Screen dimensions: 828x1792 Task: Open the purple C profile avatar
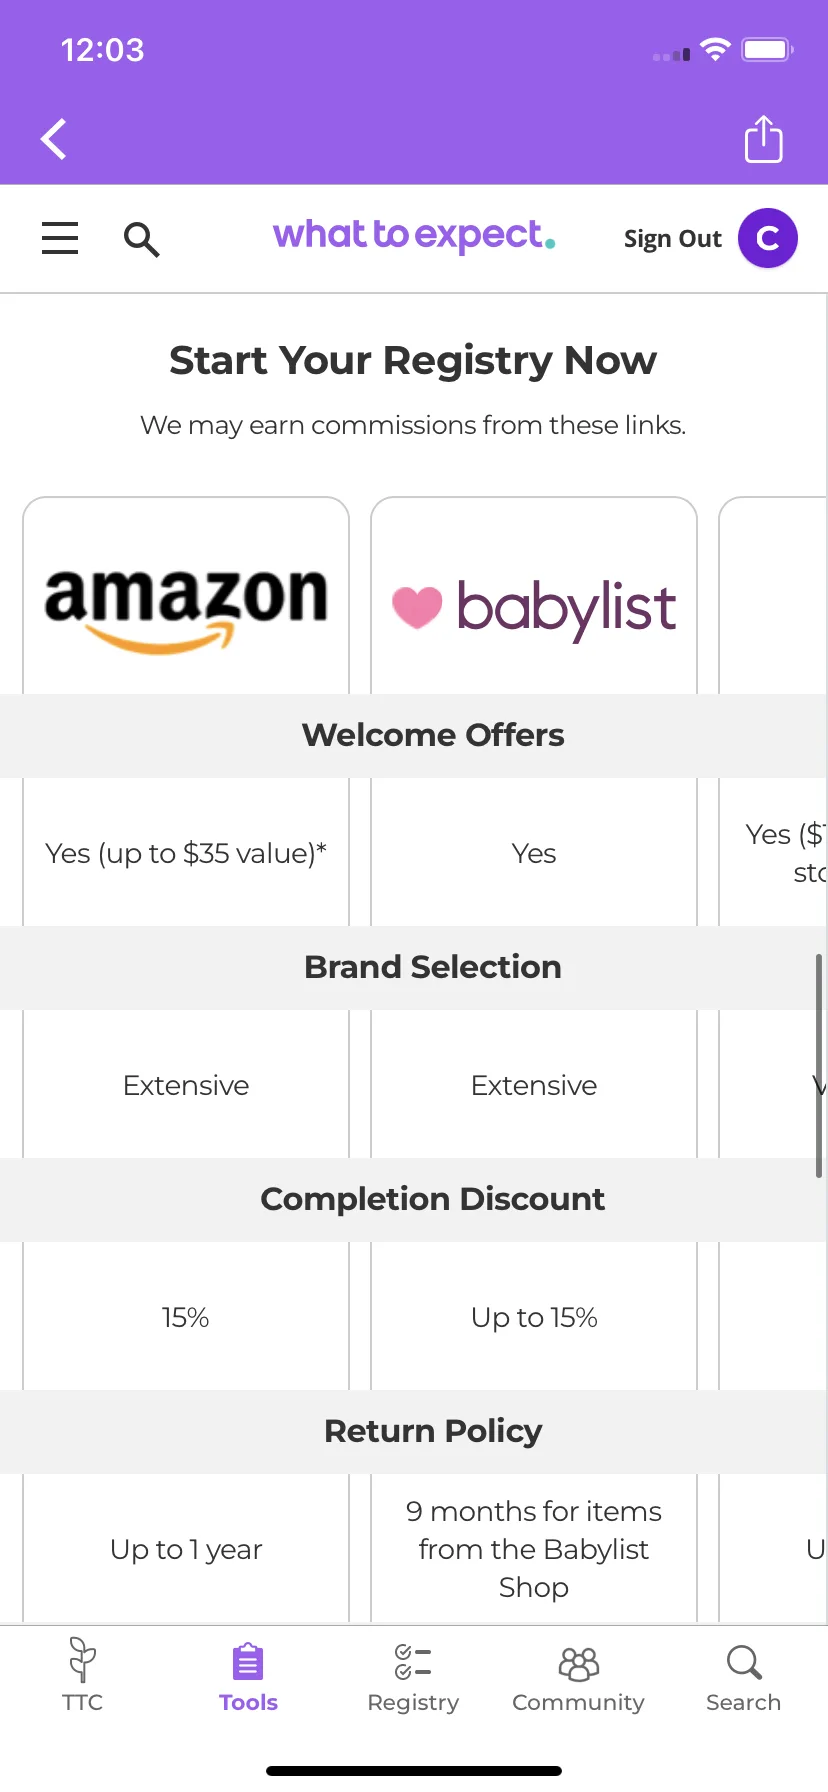pyautogui.click(x=768, y=238)
